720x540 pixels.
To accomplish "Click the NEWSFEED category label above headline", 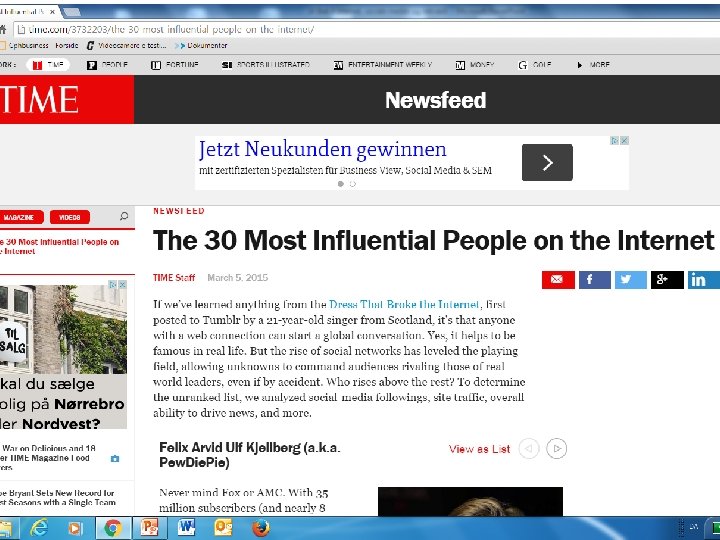I will [179, 211].
